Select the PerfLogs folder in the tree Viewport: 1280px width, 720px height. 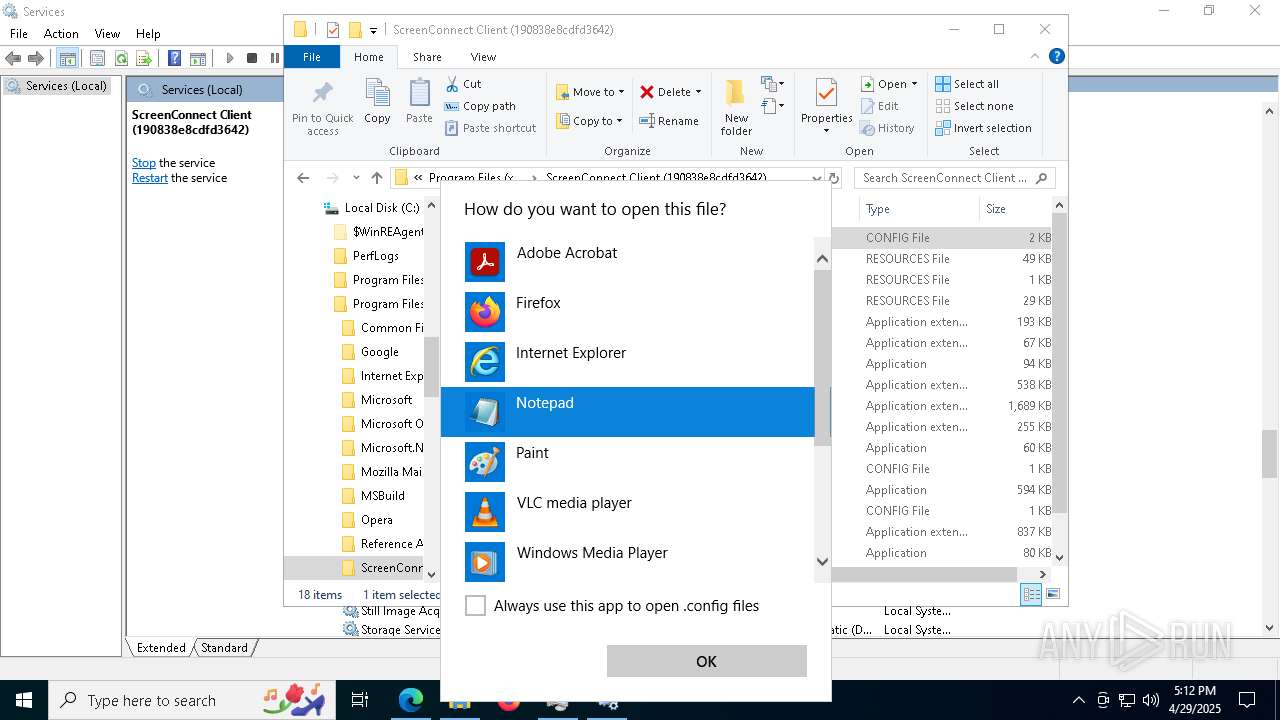coord(376,256)
